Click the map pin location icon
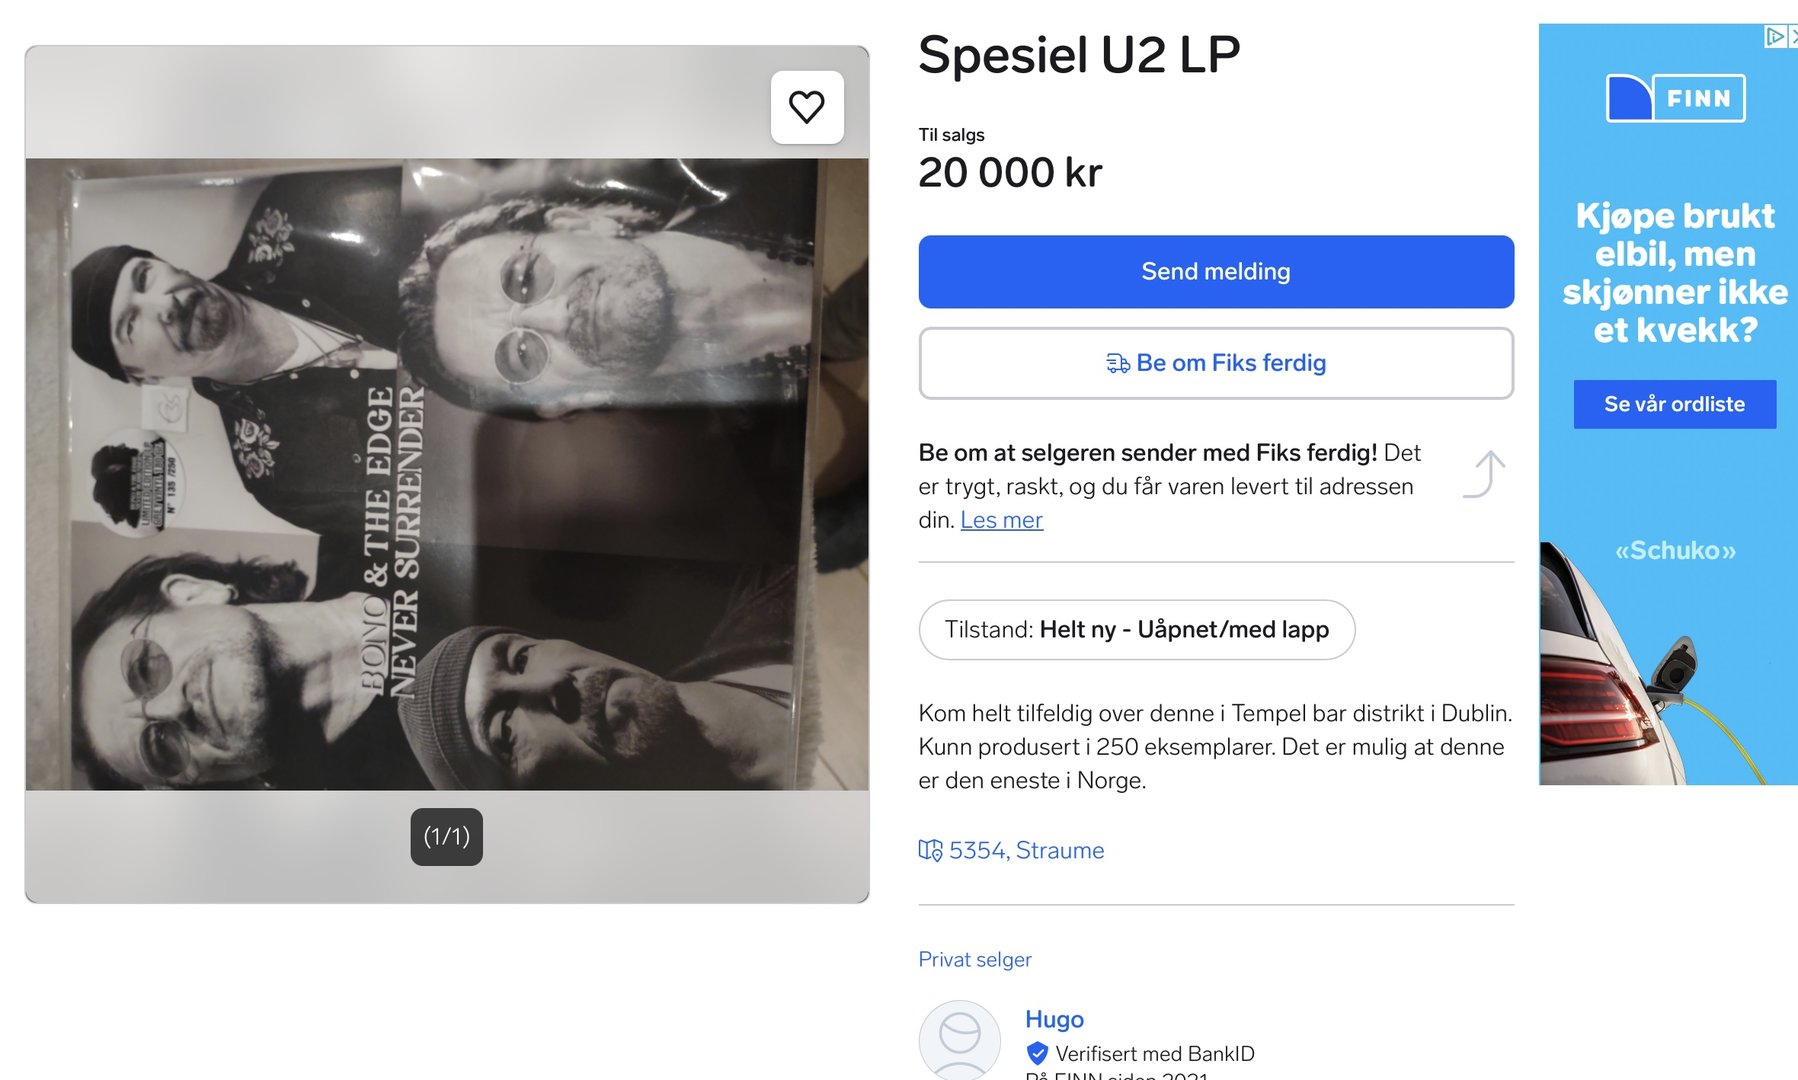The image size is (1798, 1080). (x=930, y=851)
